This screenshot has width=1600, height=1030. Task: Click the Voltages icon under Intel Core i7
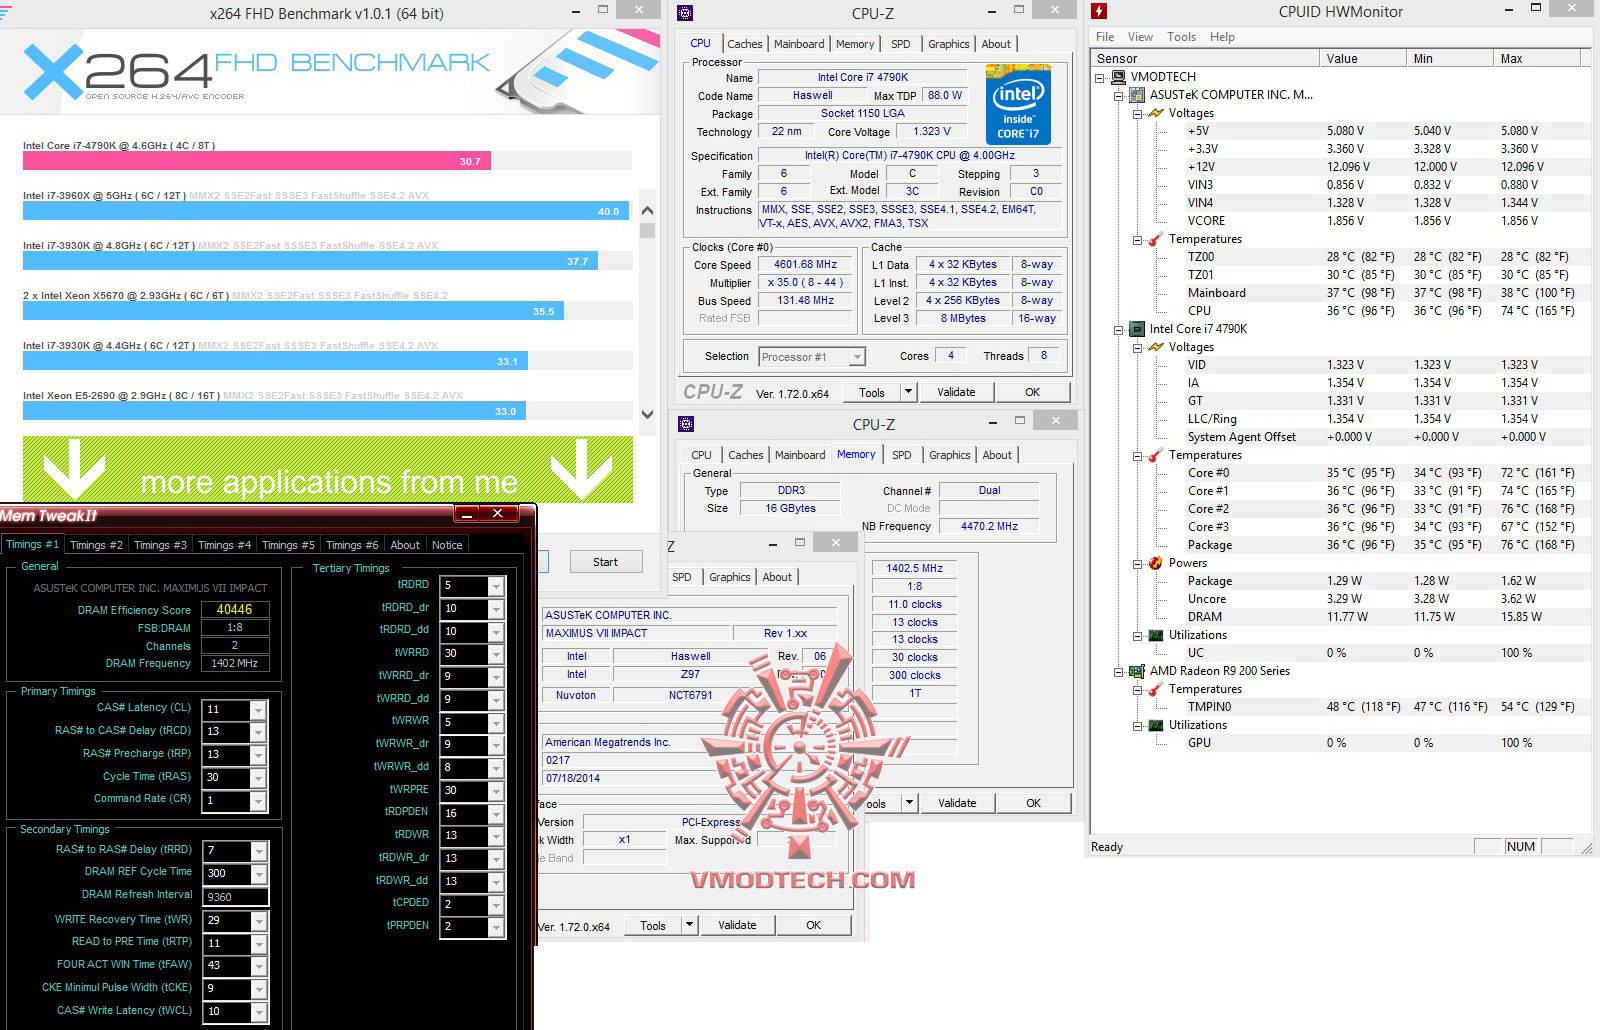[x=1156, y=347]
